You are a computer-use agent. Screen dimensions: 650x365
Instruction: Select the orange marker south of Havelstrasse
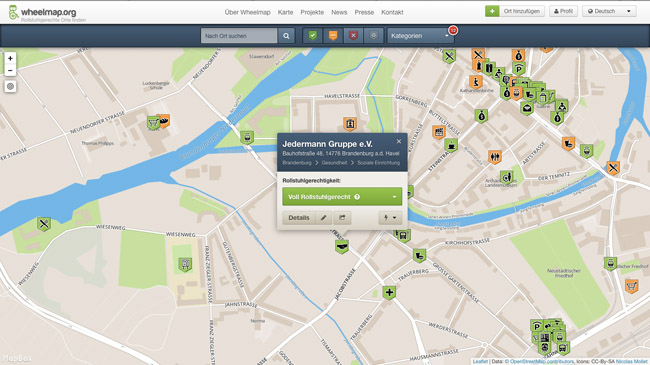click(350, 124)
